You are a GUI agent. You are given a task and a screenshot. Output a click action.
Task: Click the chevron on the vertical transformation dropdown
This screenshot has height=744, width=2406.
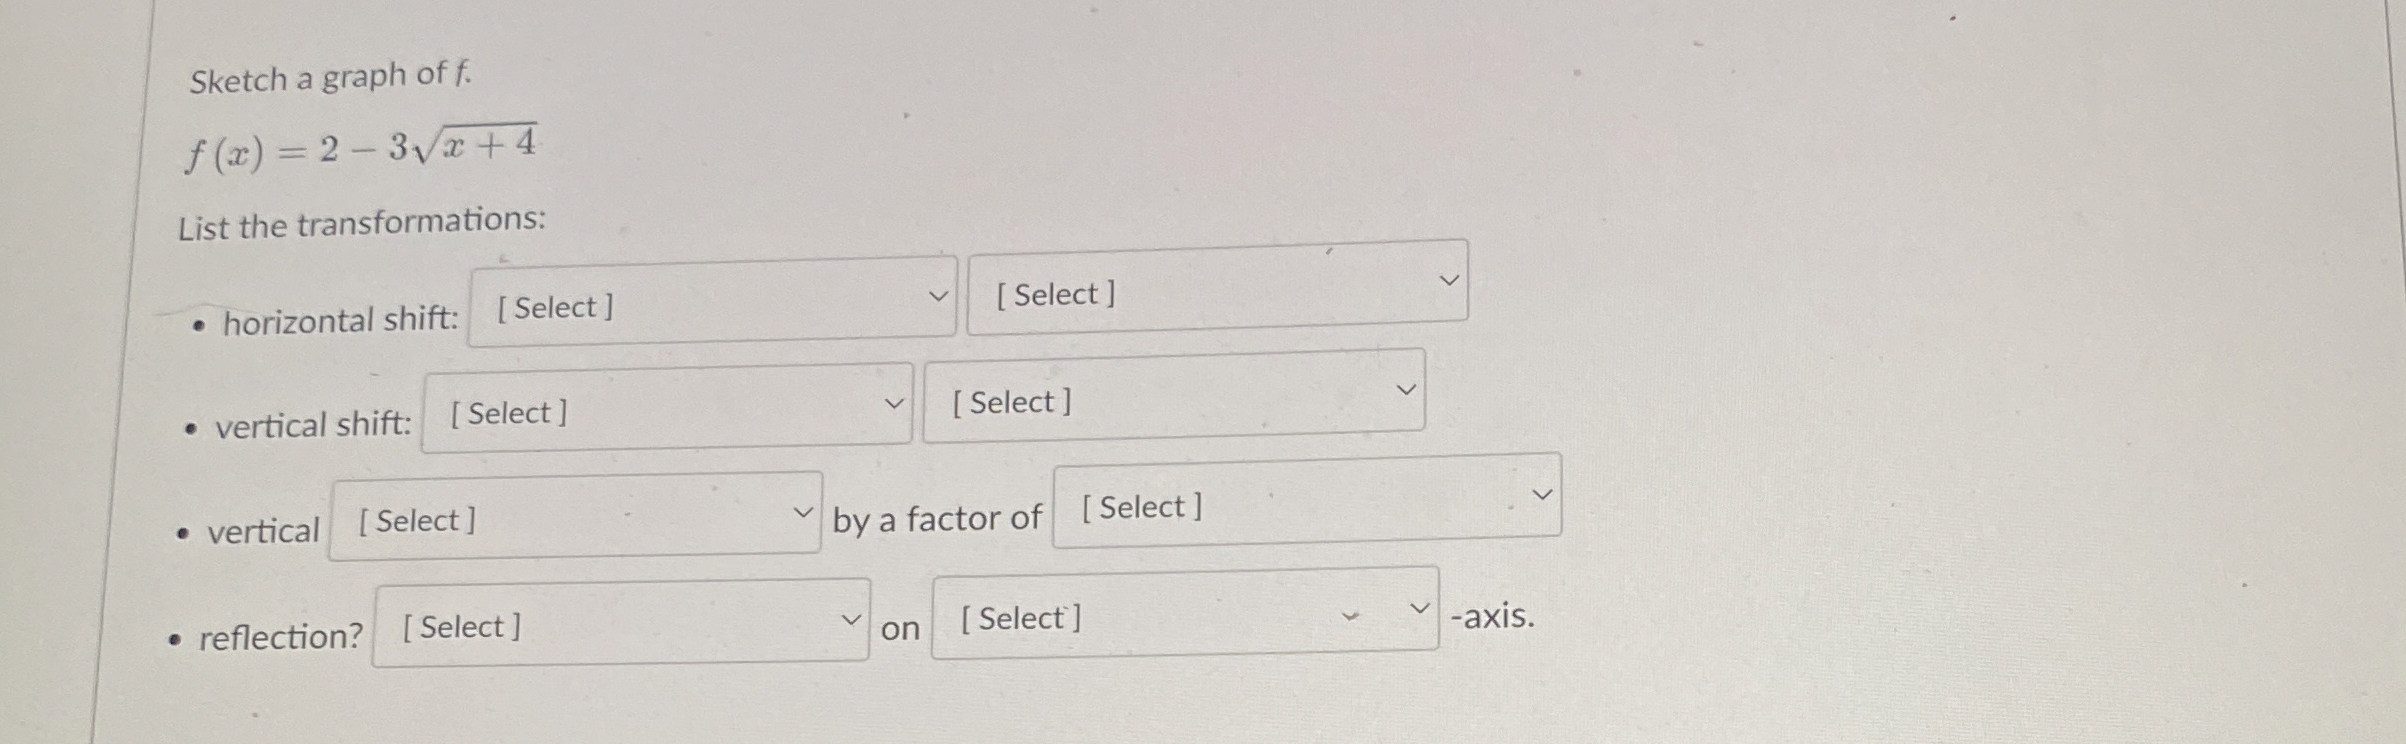(x=804, y=512)
